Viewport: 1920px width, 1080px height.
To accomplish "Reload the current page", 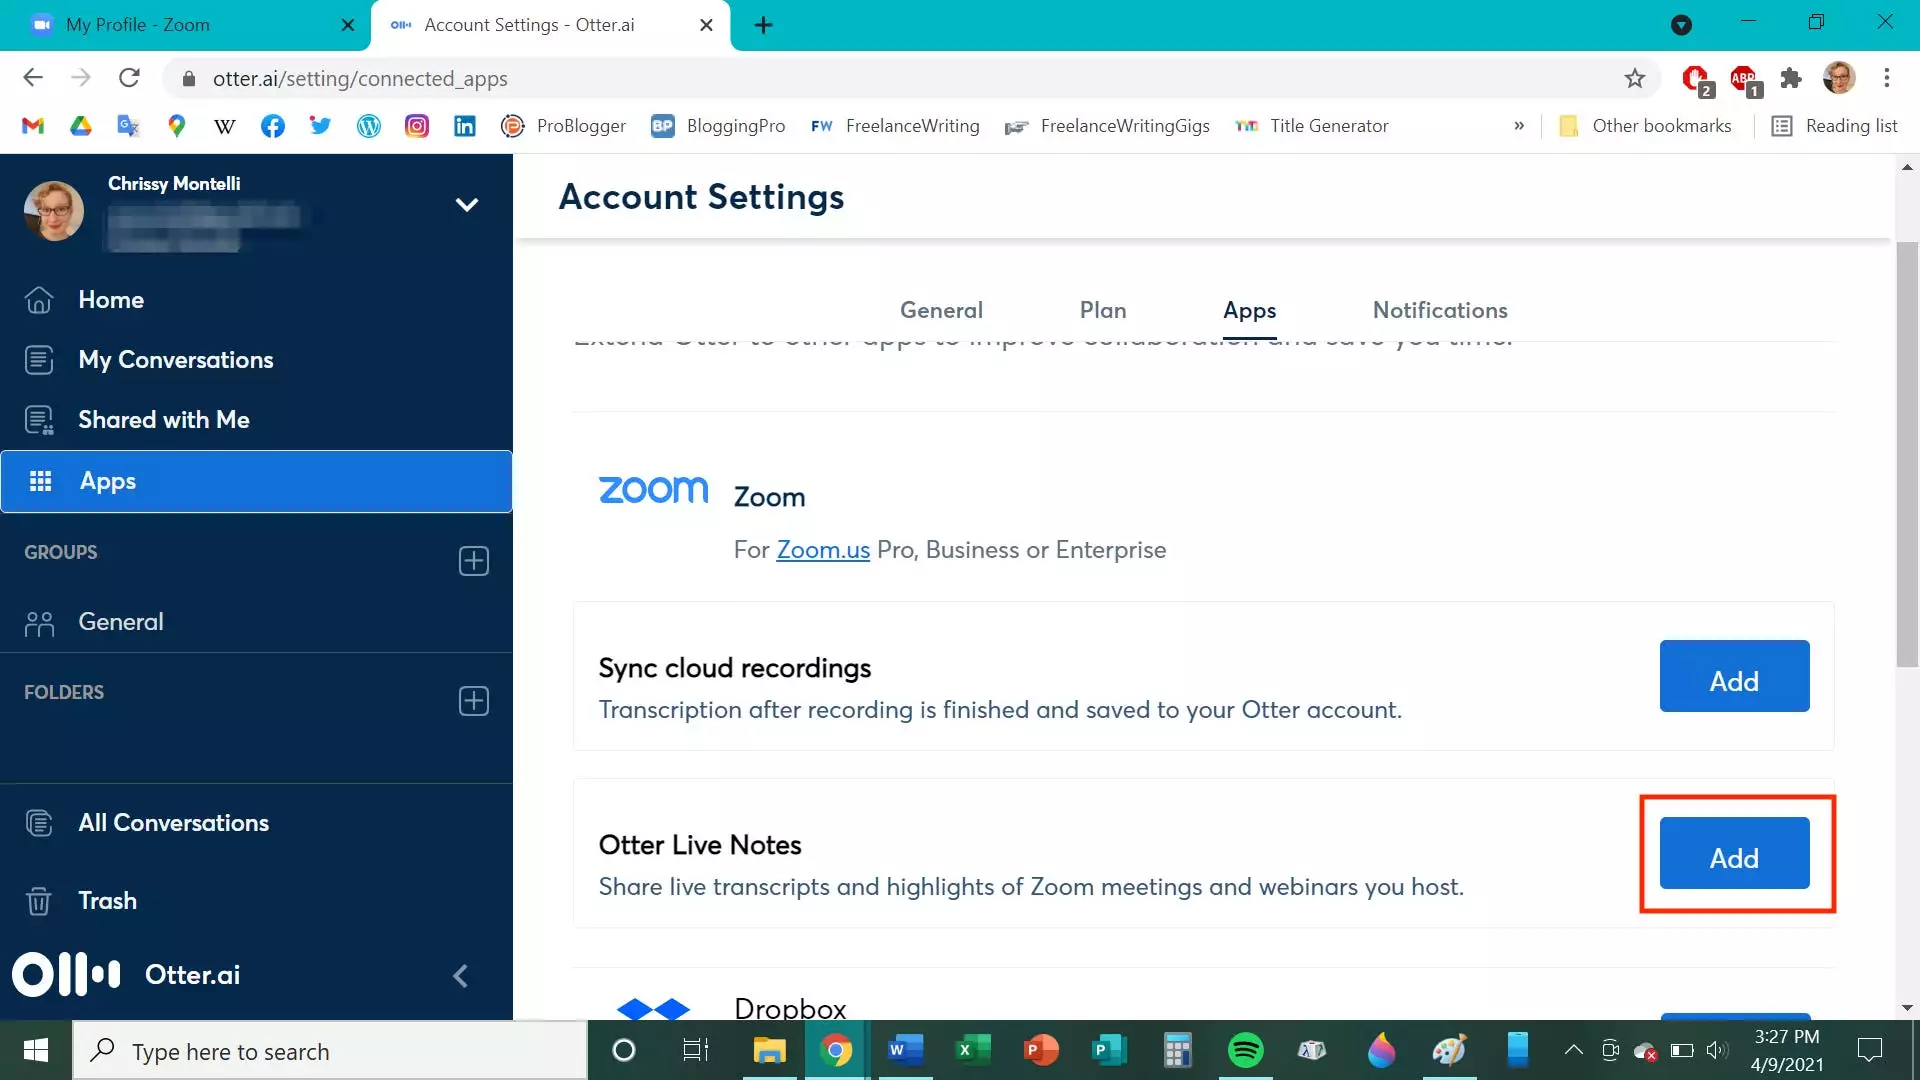I will (129, 78).
